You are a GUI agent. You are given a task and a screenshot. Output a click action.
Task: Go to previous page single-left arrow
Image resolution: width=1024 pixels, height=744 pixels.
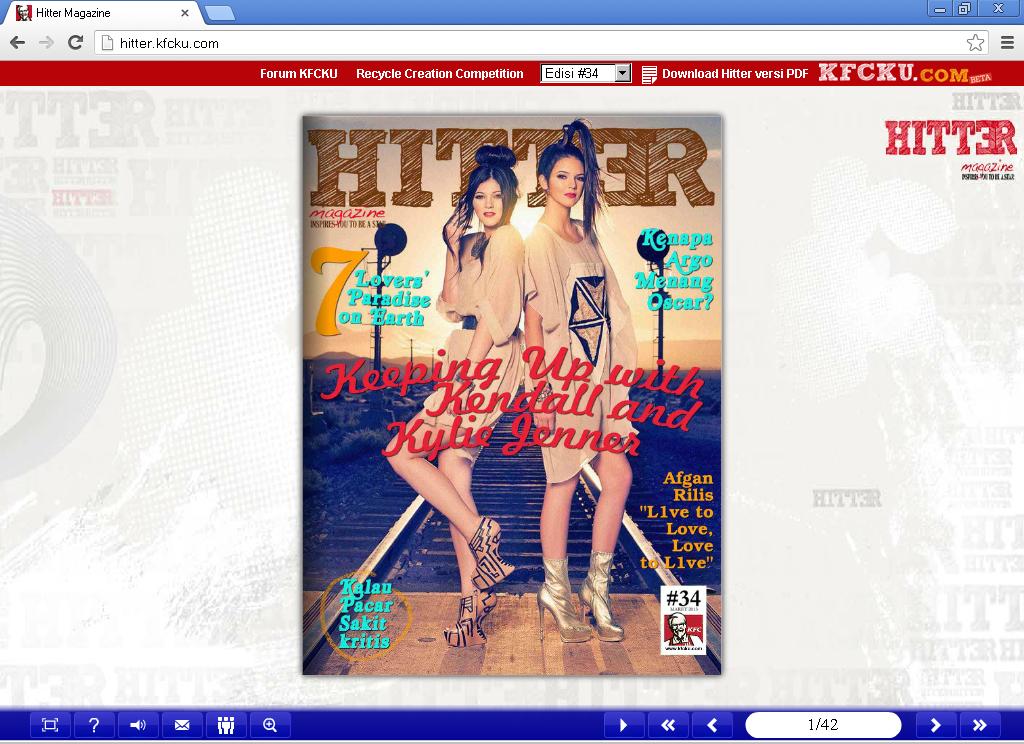(712, 725)
